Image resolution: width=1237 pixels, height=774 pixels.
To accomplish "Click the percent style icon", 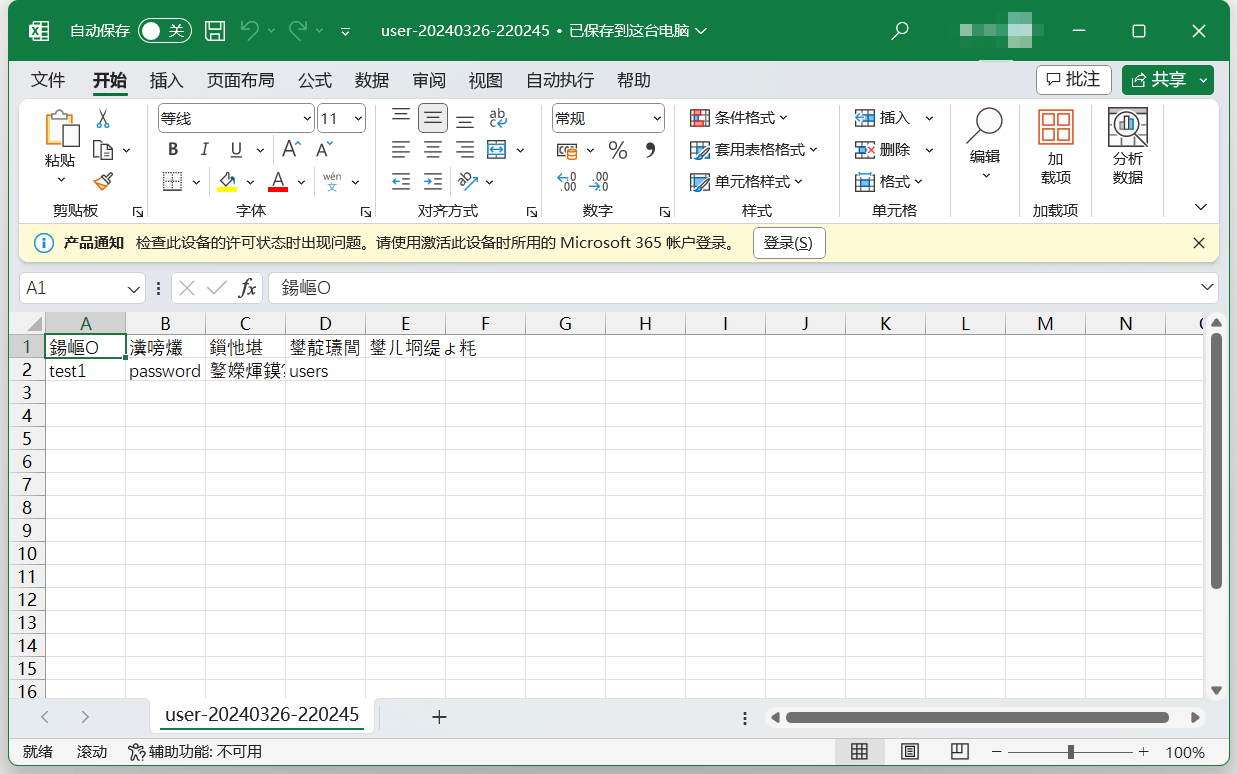I will (x=618, y=151).
